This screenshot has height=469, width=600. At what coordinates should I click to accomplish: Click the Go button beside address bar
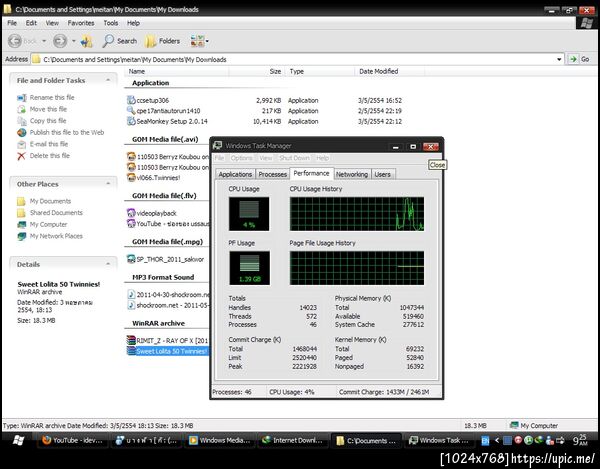coord(579,59)
